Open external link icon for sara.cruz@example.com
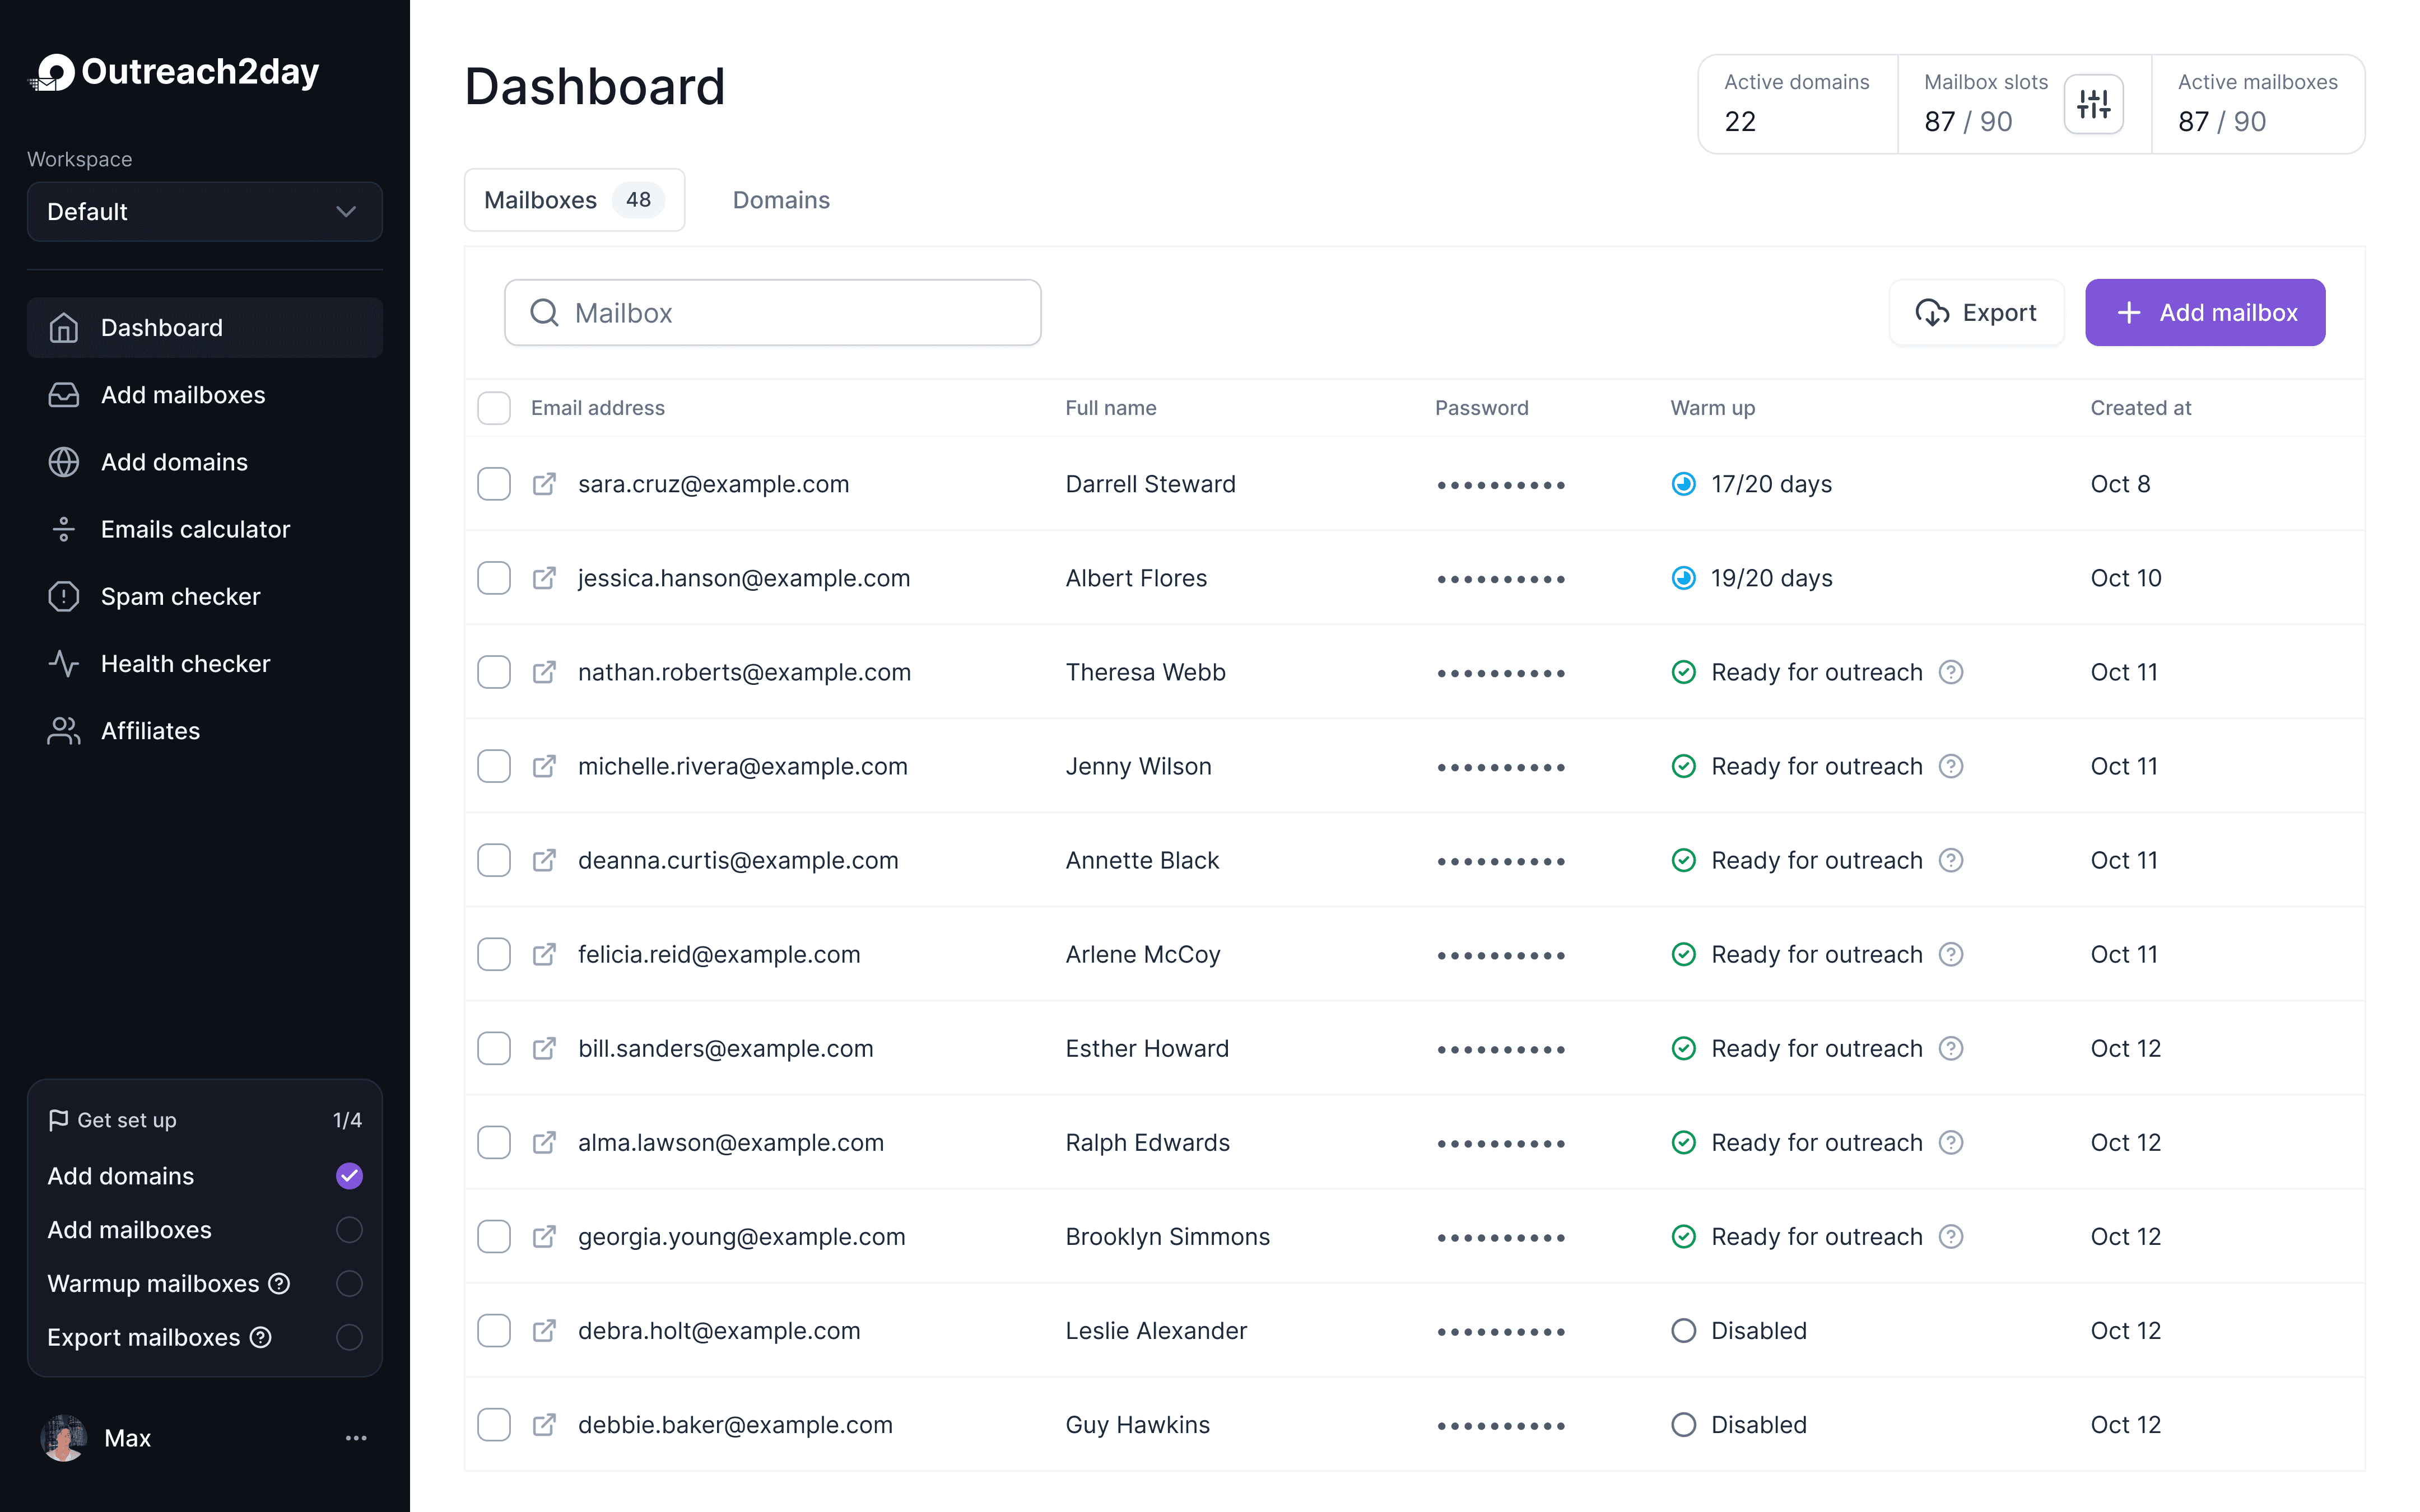The image size is (2420, 1512). click(544, 484)
